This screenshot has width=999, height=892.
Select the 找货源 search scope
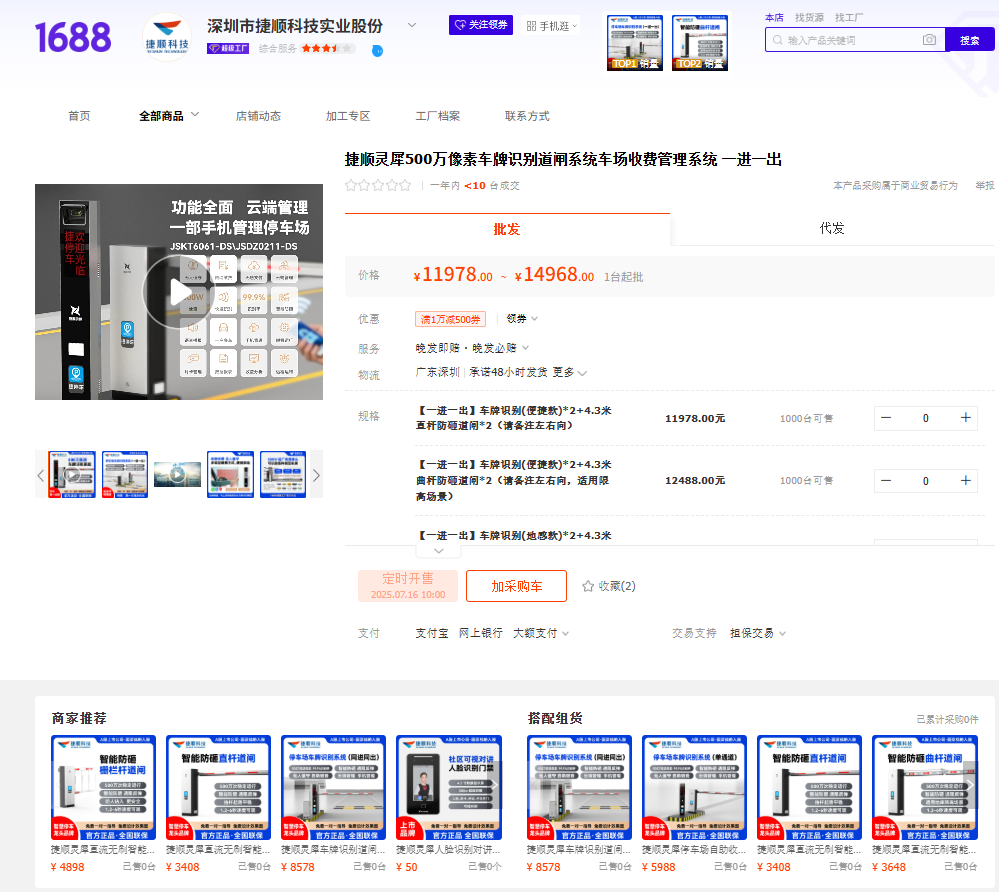809,17
